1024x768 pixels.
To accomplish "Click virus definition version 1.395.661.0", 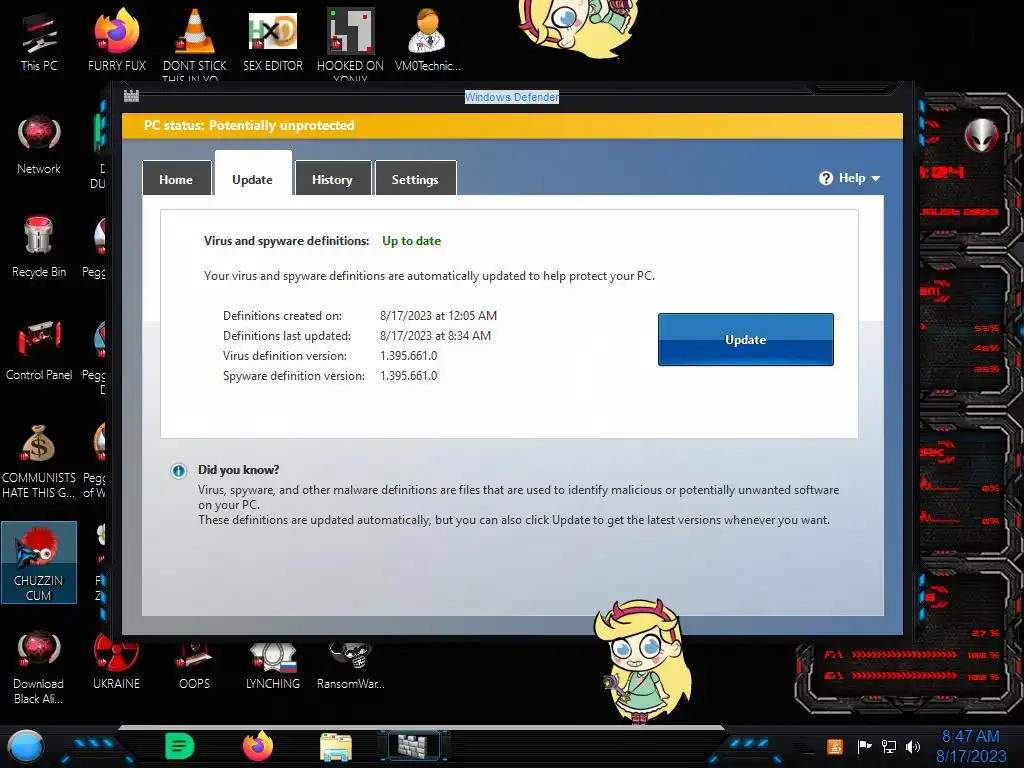I will (409, 356).
